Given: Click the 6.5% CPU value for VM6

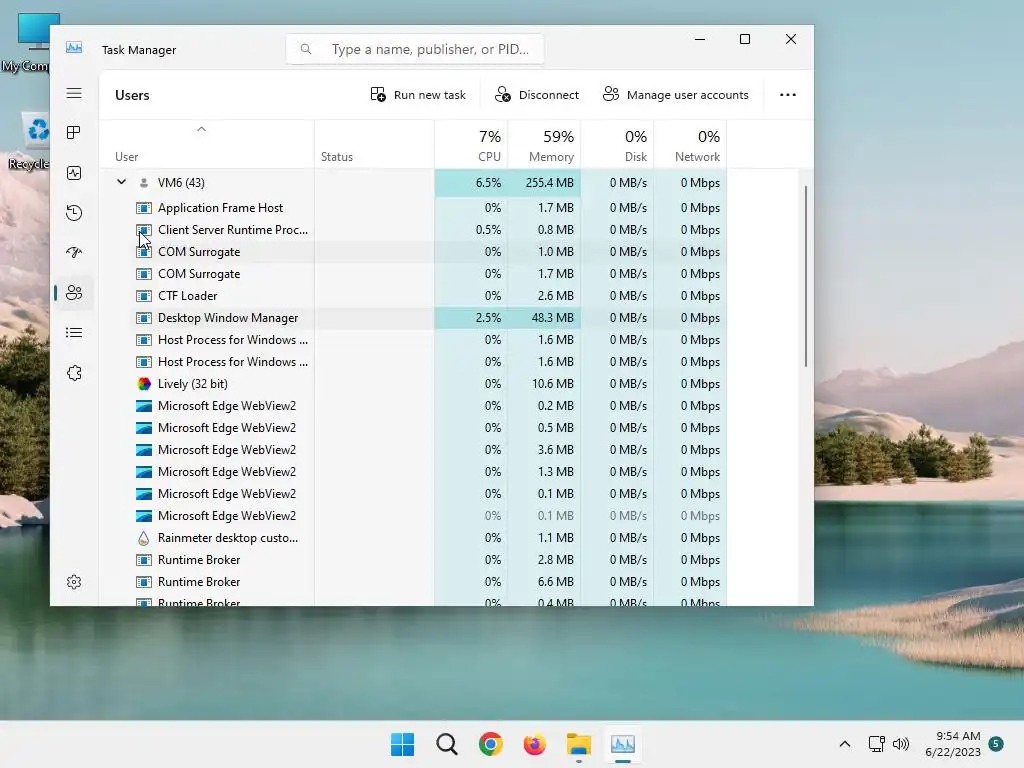Looking at the screenshot, I should pyautogui.click(x=472, y=183).
